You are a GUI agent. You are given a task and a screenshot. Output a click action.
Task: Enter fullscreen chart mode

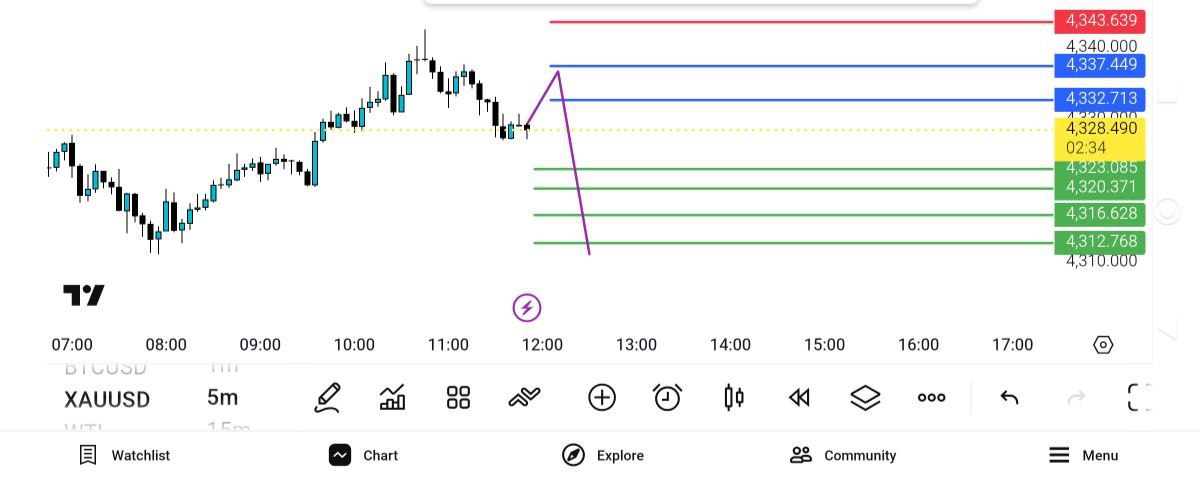click(1139, 398)
